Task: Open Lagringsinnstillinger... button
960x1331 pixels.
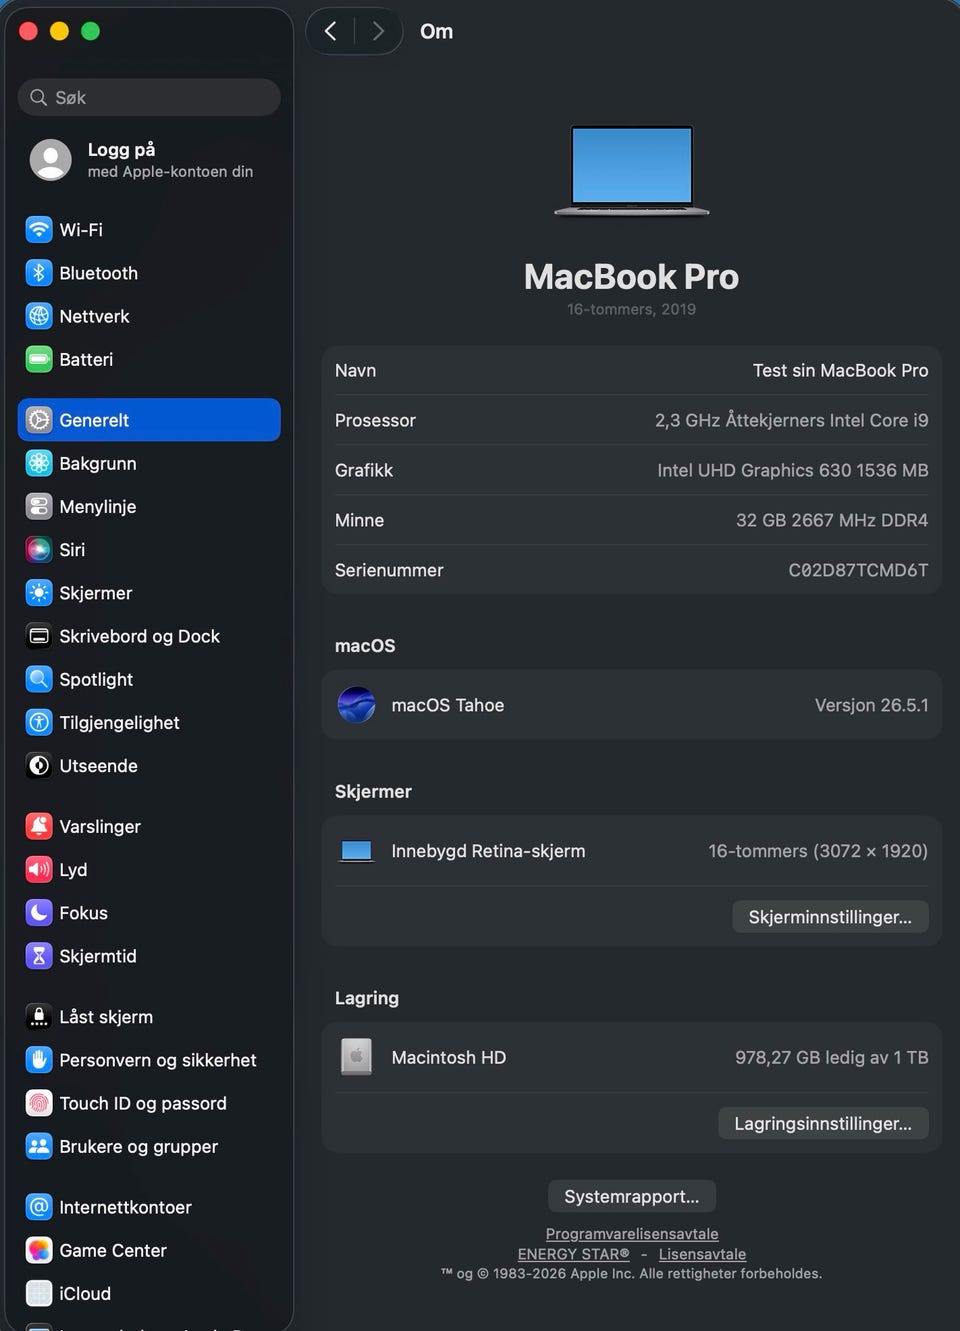Action: (x=823, y=1123)
